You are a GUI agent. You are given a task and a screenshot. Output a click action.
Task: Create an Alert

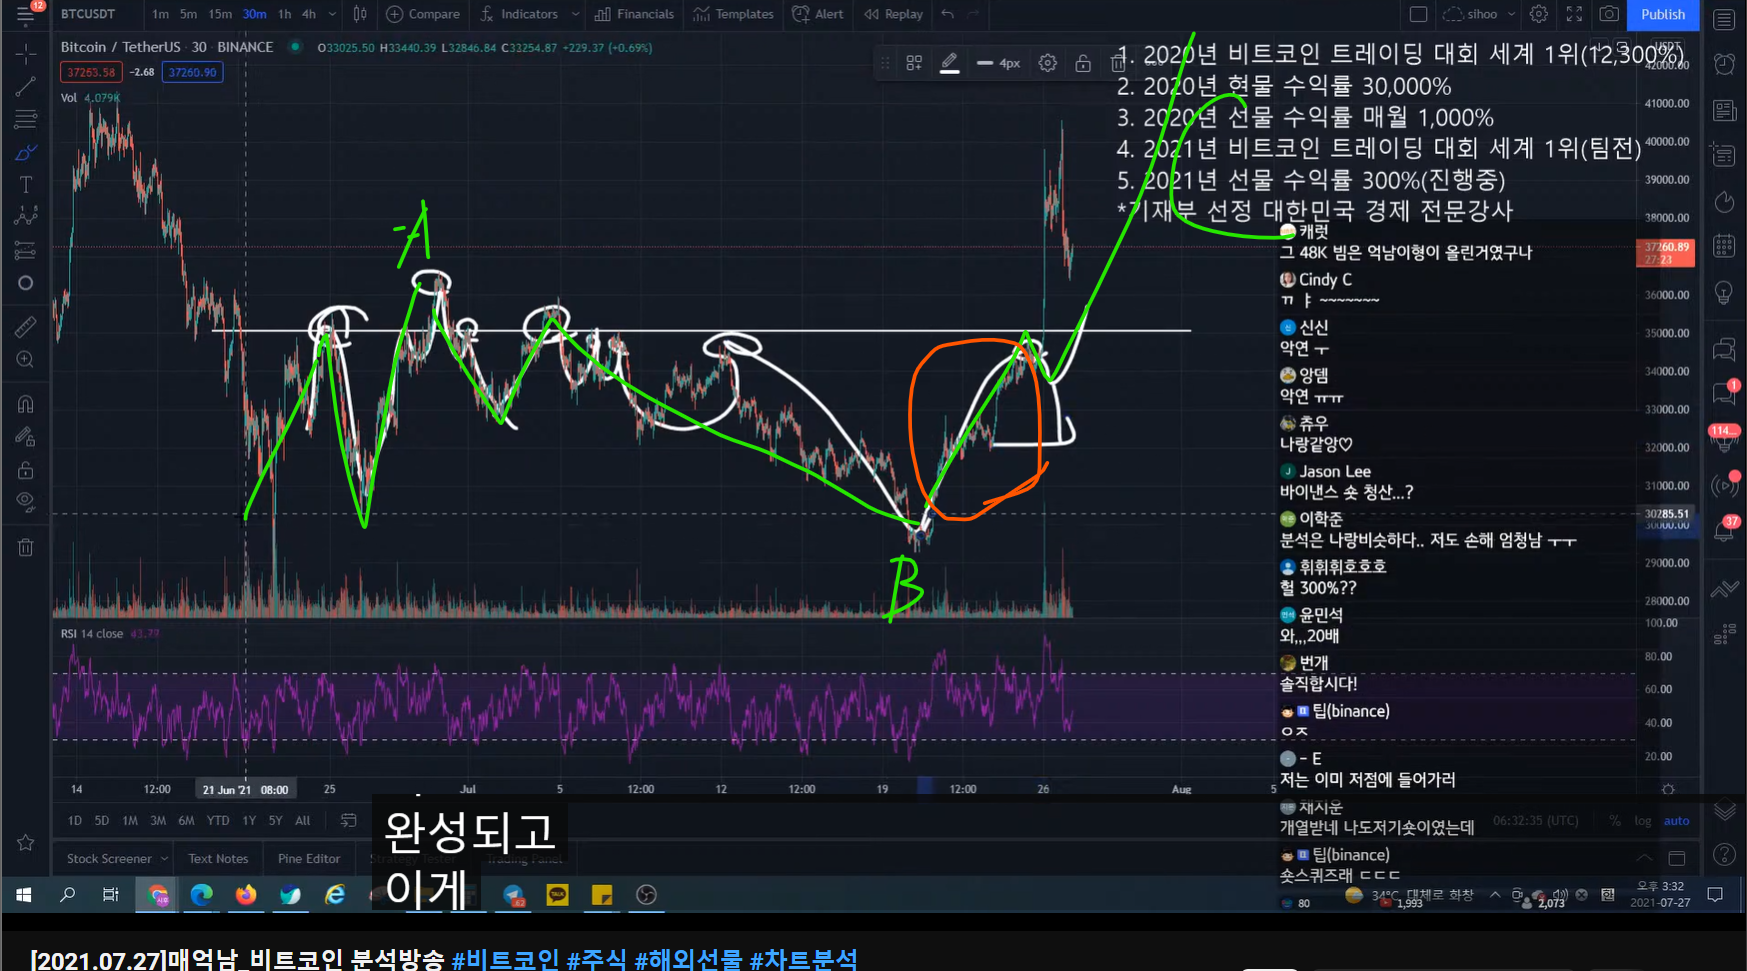point(818,14)
